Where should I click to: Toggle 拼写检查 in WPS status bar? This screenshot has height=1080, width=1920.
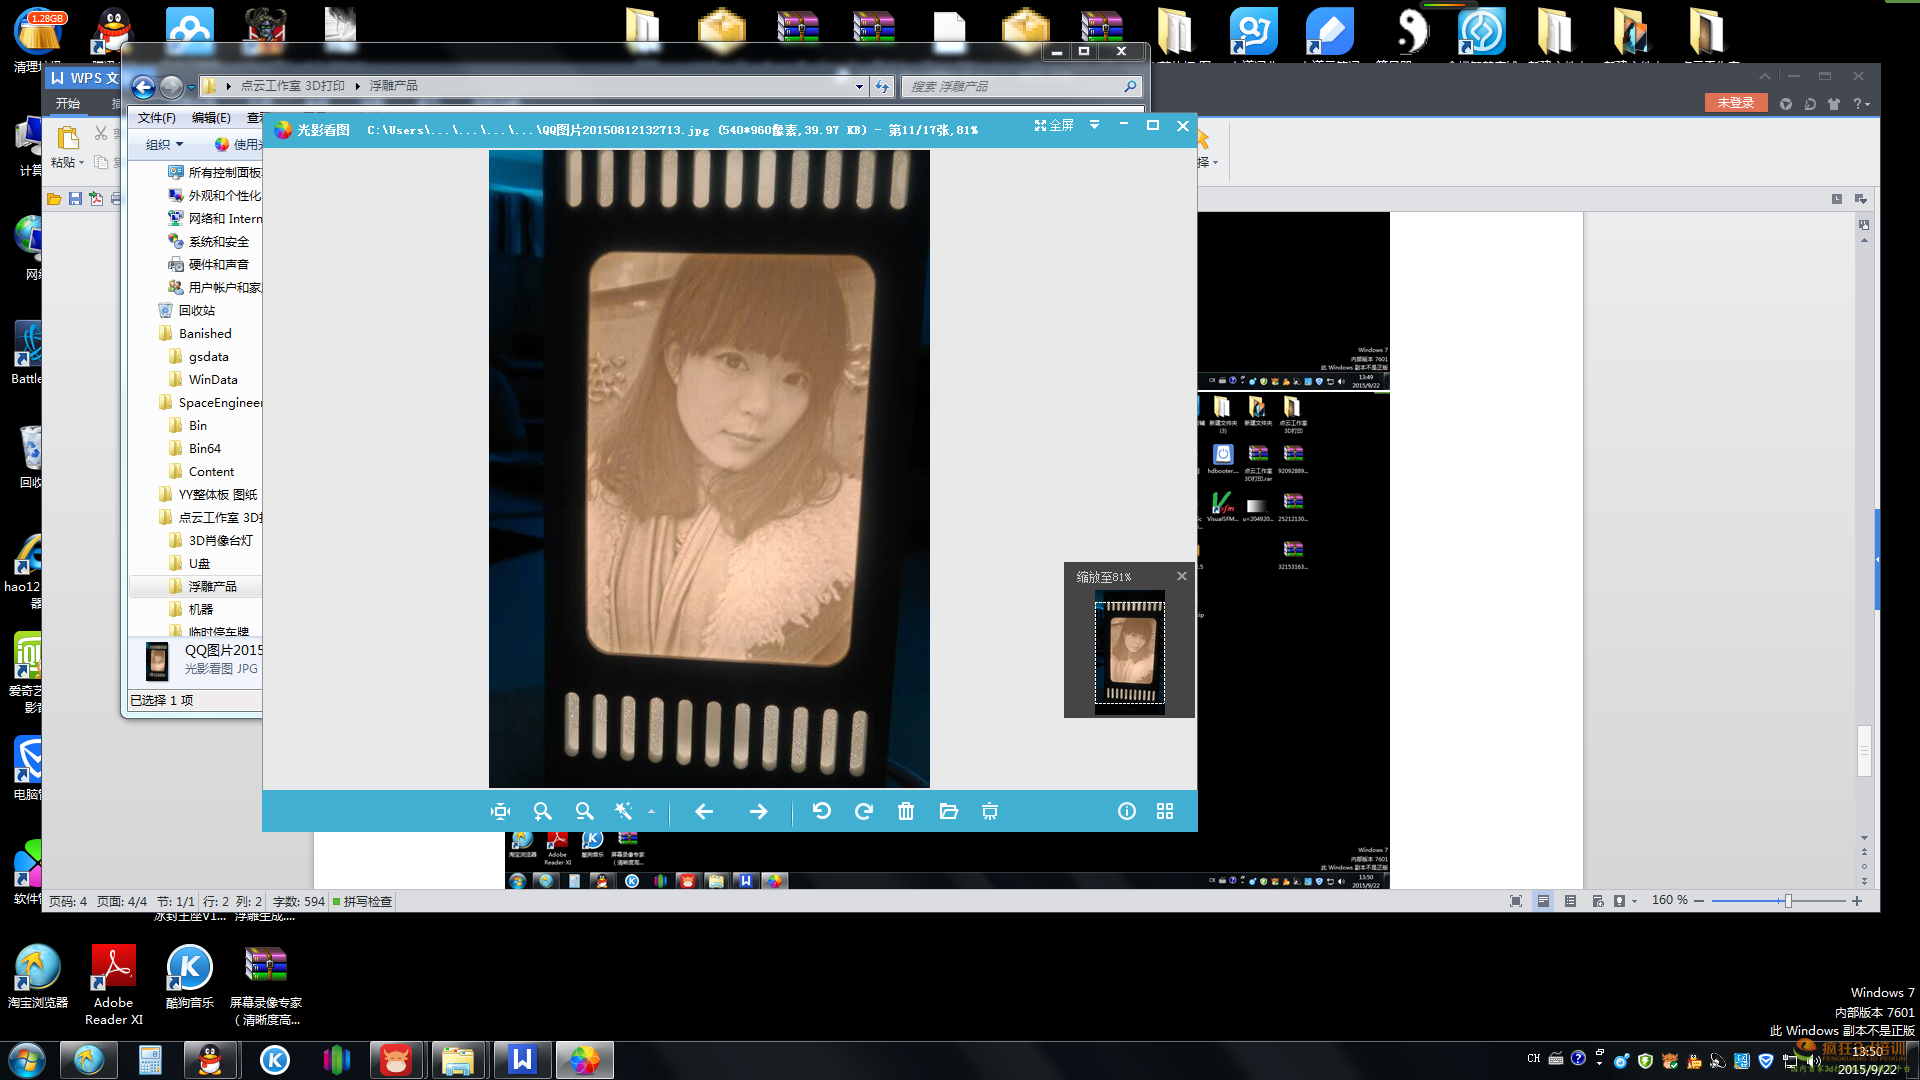[x=362, y=902]
